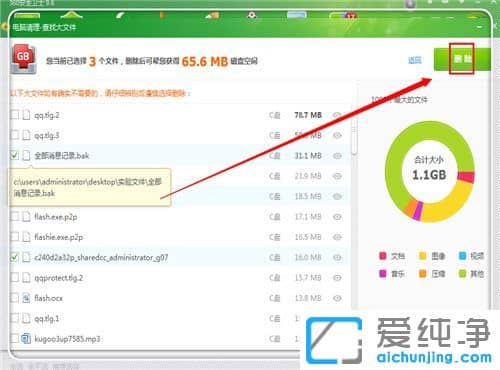Click the green 其他 legend swatch
This screenshot has width=500, height=370.
point(462,274)
